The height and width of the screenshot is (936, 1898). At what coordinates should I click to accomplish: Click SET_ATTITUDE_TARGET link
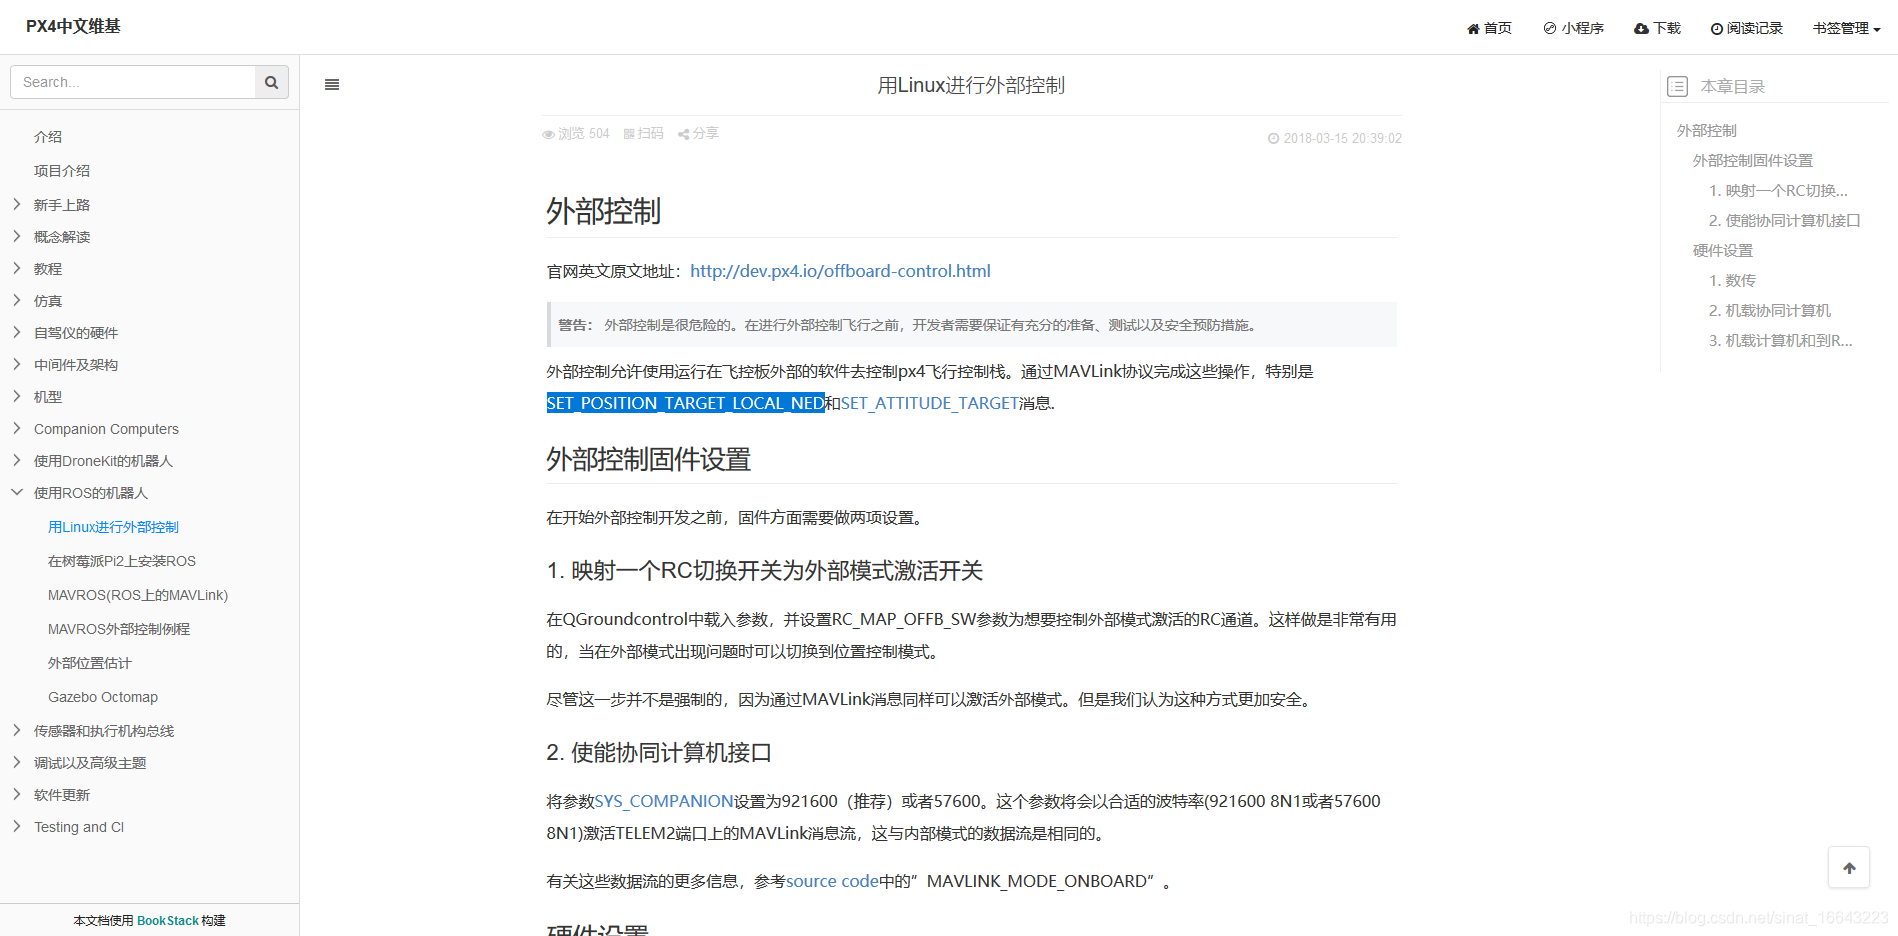(929, 403)
